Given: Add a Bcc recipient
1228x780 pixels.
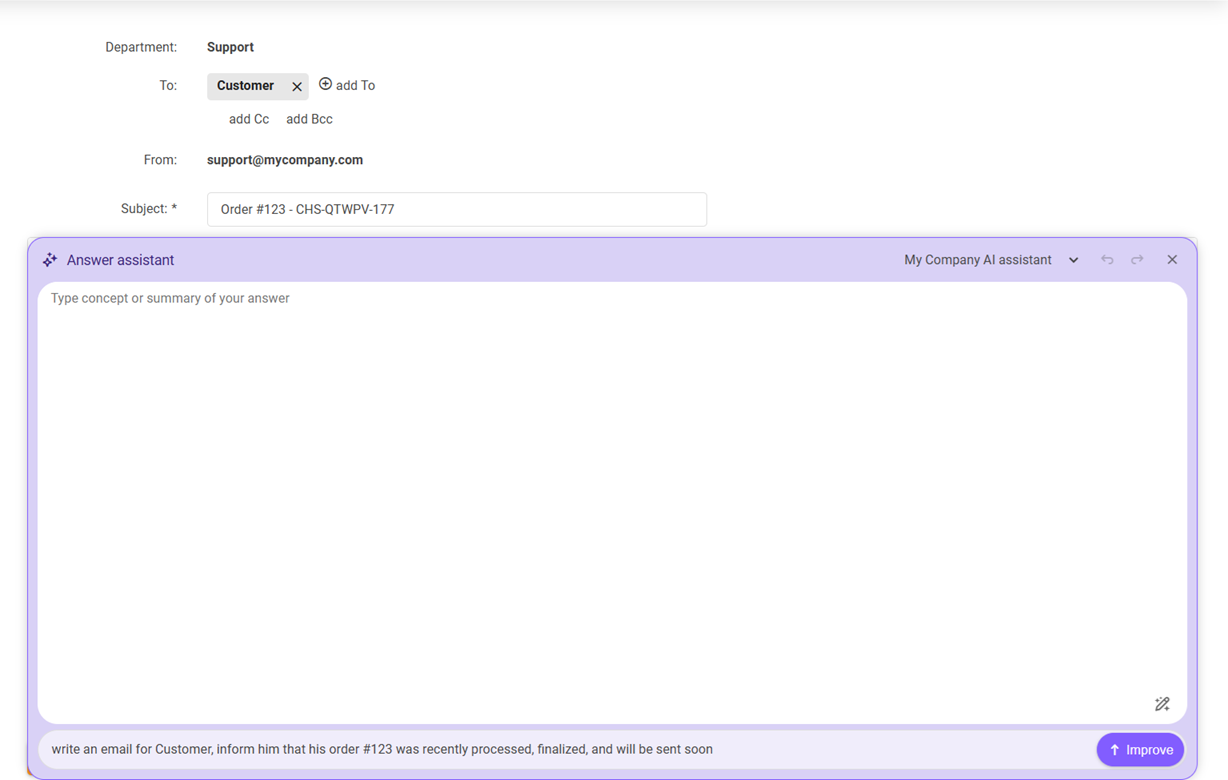Looking at the screenshot, I should pyautogui.click(x=309, y=119).
